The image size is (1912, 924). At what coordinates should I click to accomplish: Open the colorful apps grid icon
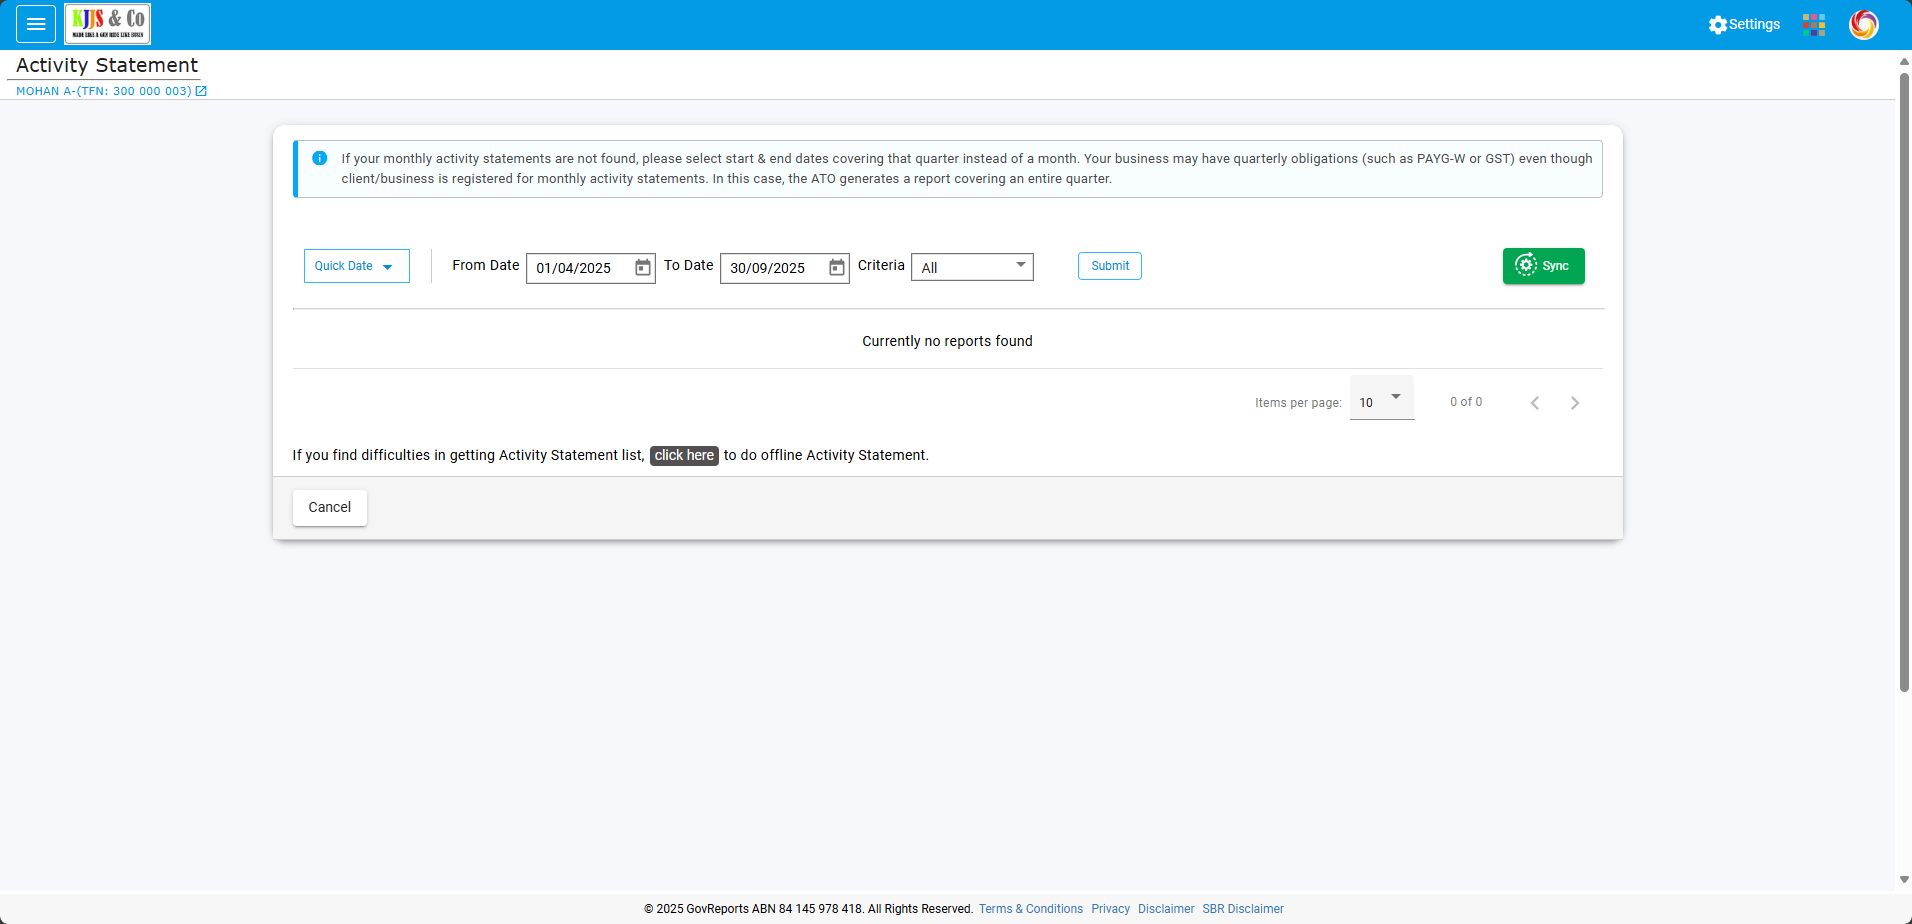(1814, 24)
